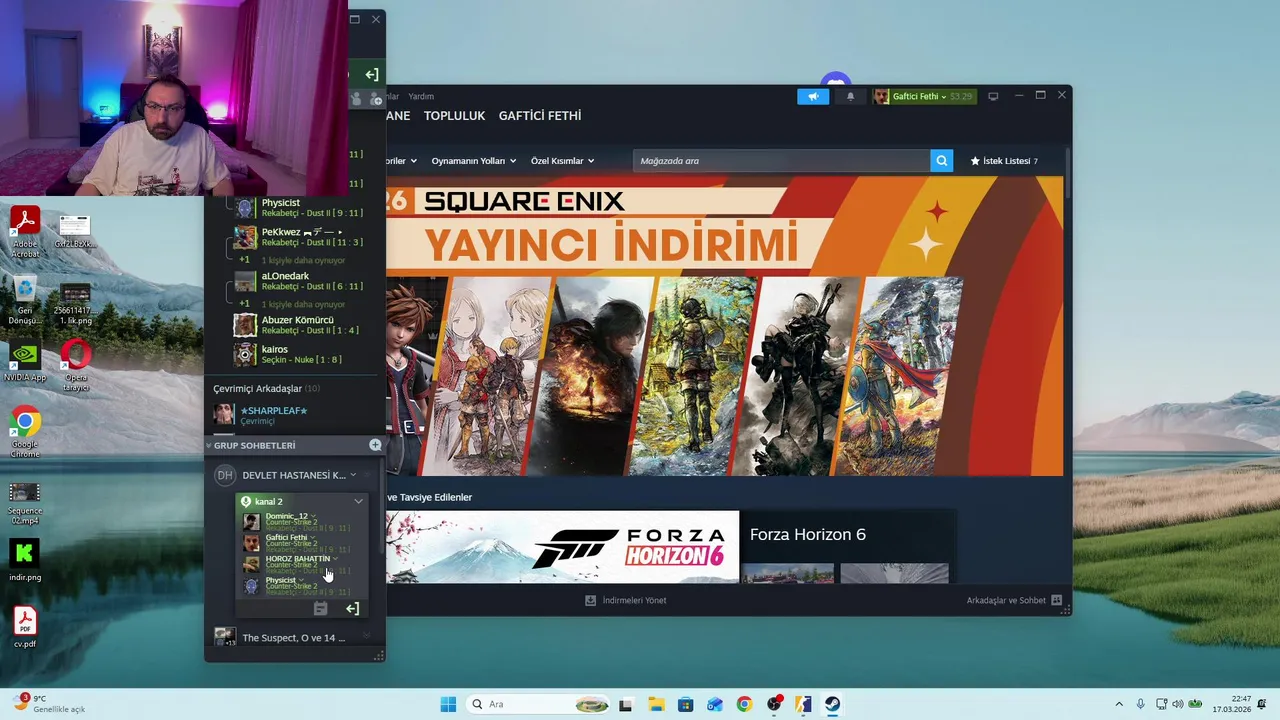Leave voice channel kanal 2 icon
The height and width of the screenshot is (720, 1280).
352,608
